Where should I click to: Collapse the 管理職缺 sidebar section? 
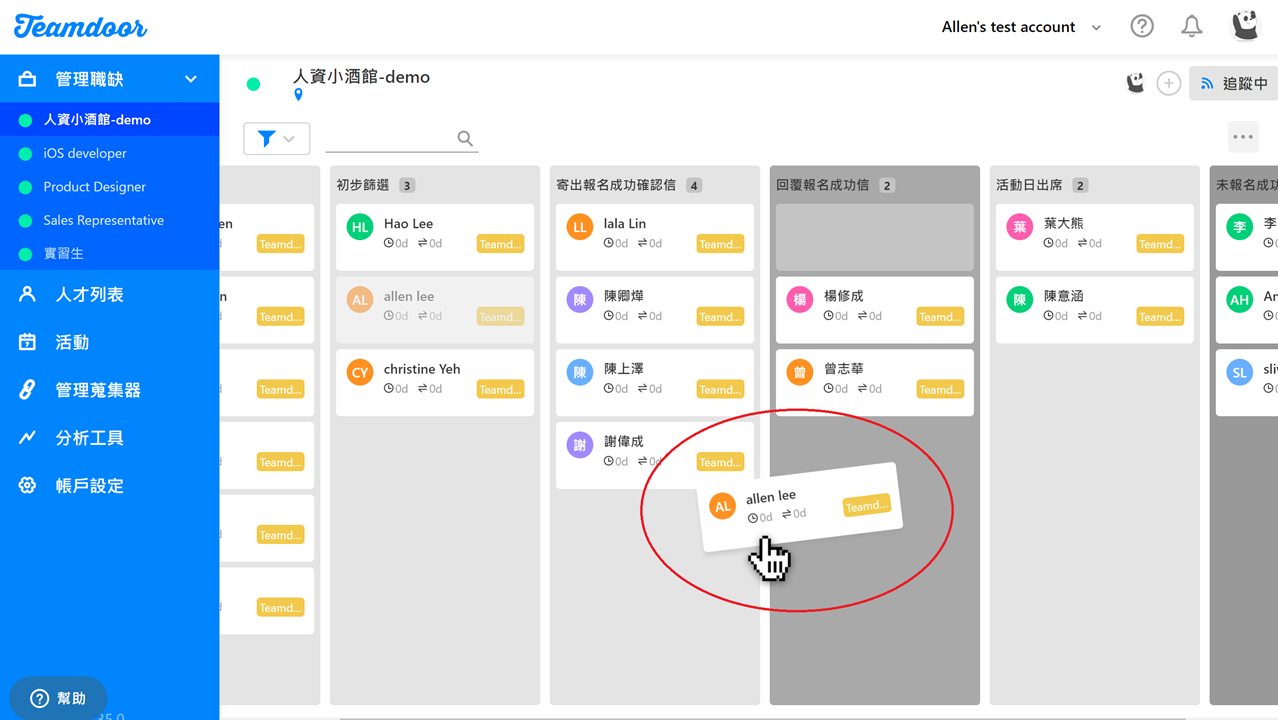click(191, 79)
